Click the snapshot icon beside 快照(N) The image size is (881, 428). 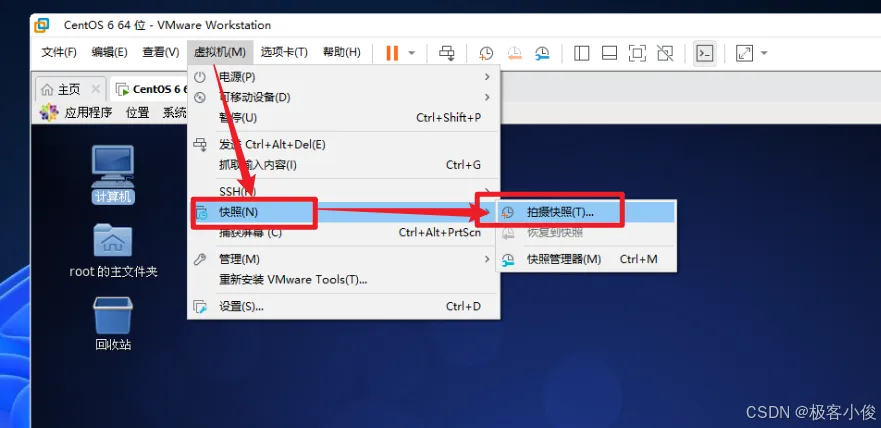[201, 212]
